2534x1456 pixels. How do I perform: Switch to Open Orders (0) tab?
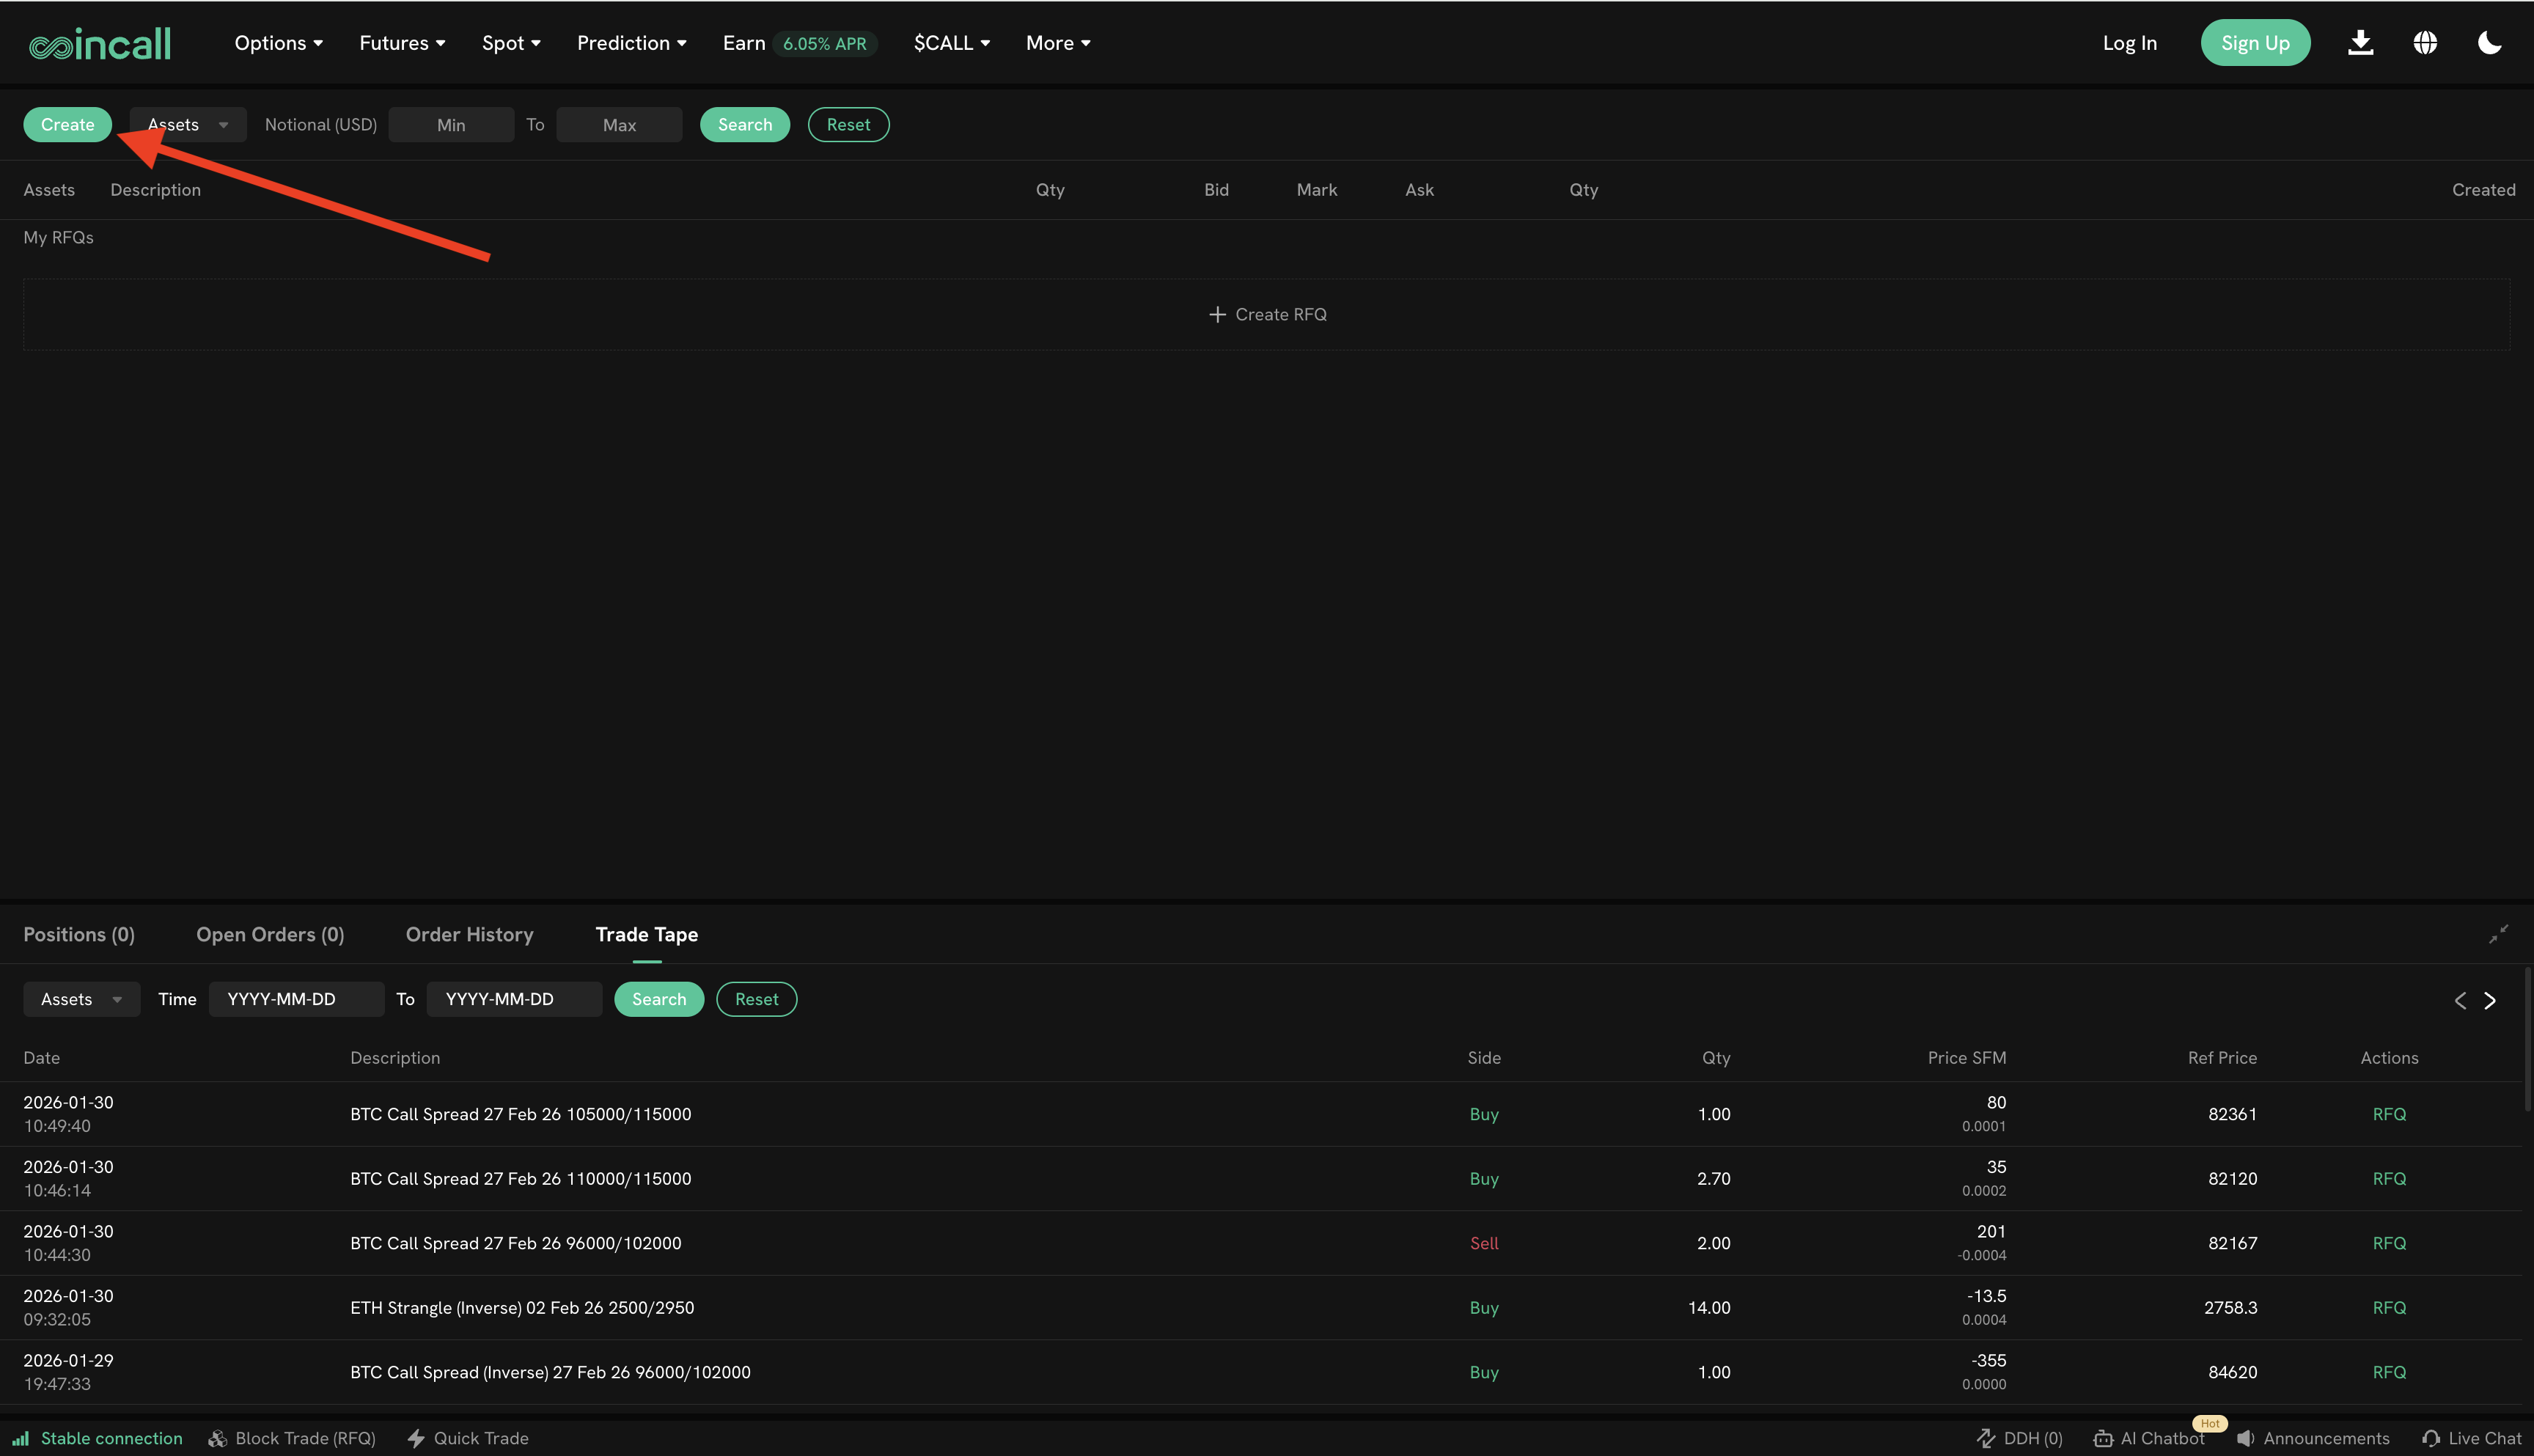[270, 934]
